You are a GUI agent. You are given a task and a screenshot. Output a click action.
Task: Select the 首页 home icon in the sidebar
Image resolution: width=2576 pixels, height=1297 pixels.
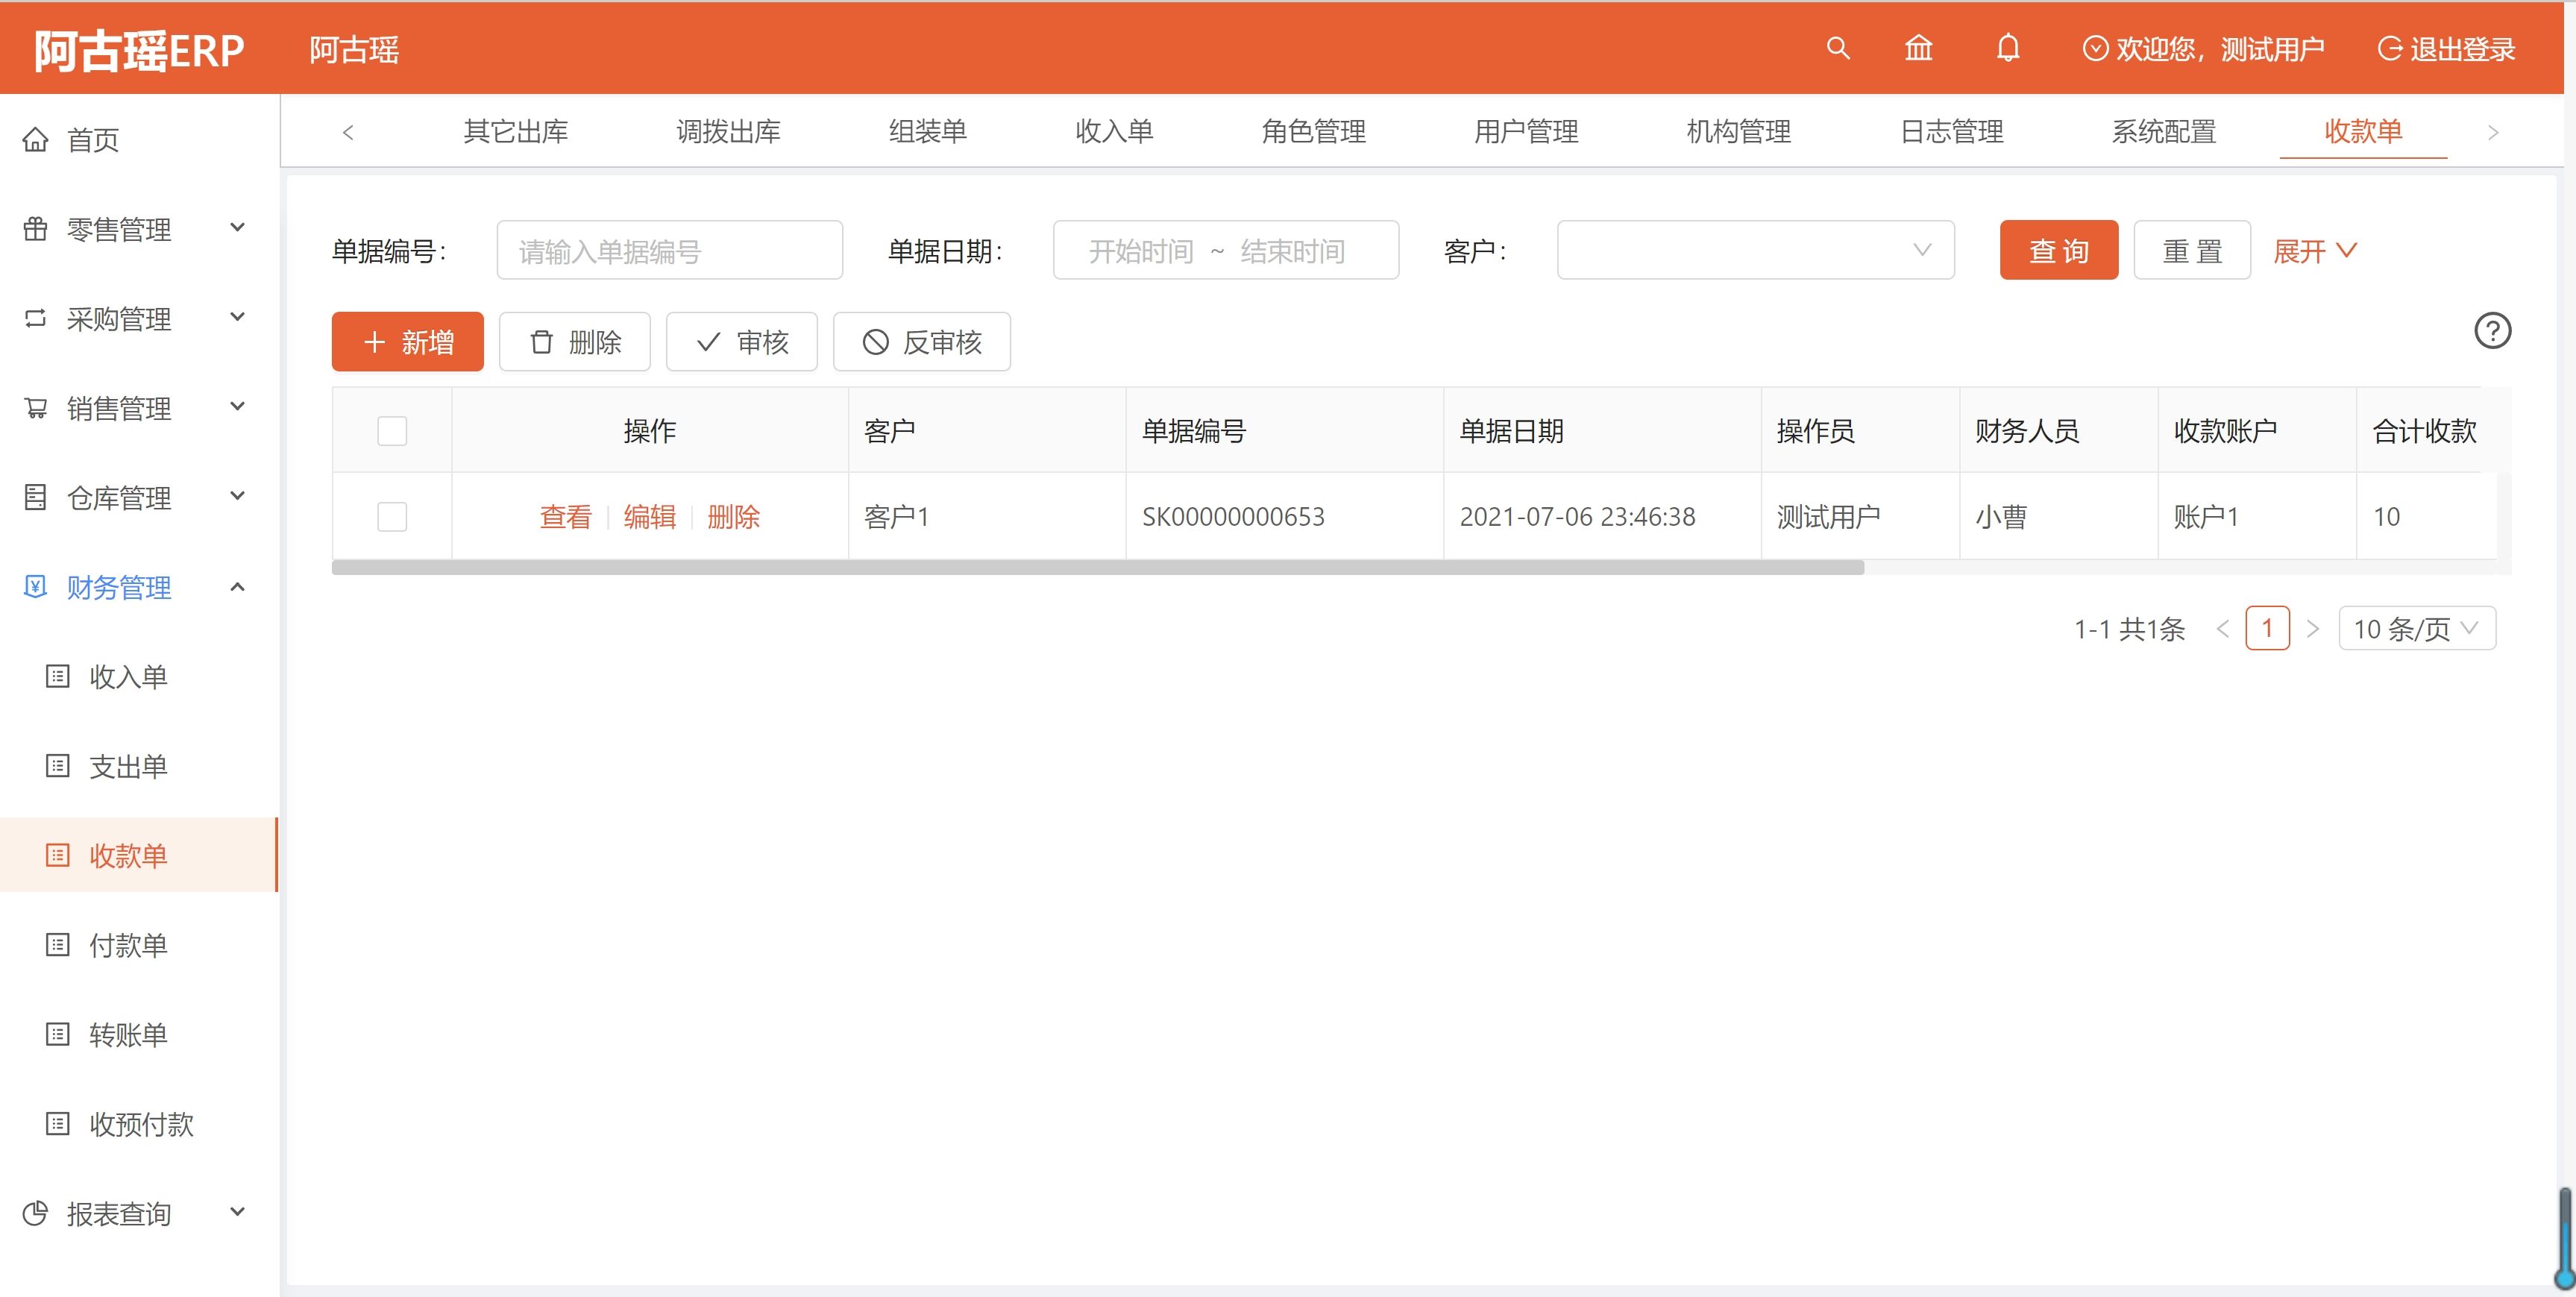click(36, 139)
